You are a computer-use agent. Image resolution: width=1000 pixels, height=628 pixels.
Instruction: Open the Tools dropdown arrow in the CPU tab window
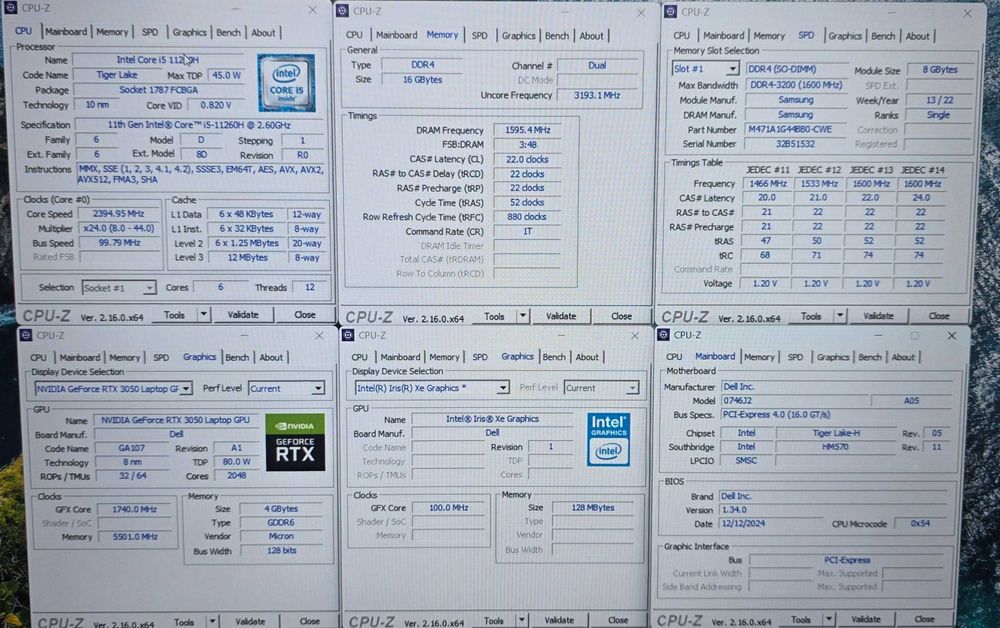pyautogui.click(x=203, y=314)
